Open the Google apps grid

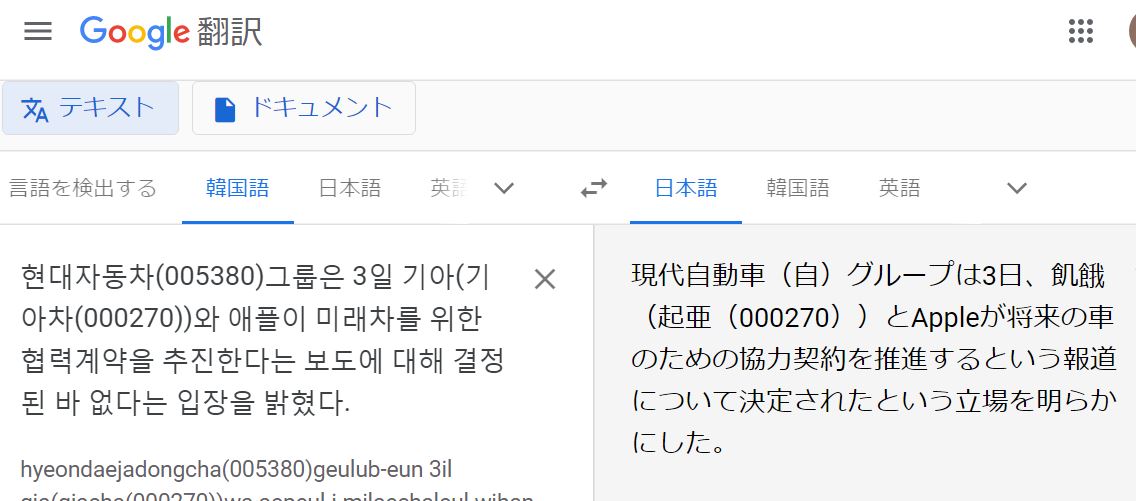pos(1081,31)
